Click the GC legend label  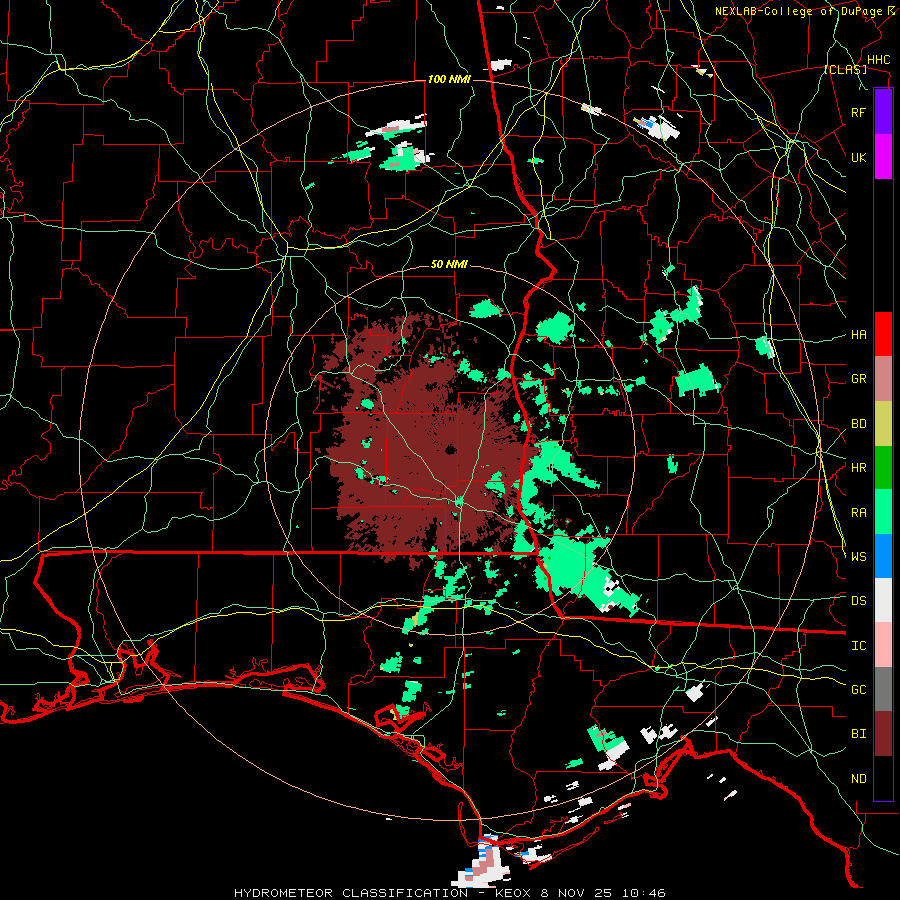[858, 689]
